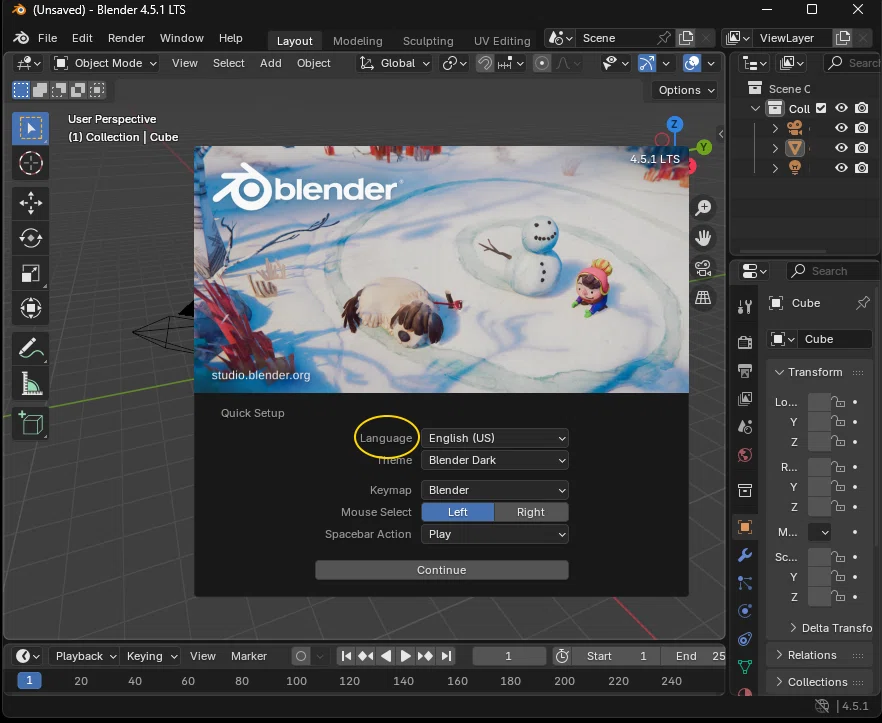Select the Add Cube tool
882x723 pixels.
coord(30,423)
